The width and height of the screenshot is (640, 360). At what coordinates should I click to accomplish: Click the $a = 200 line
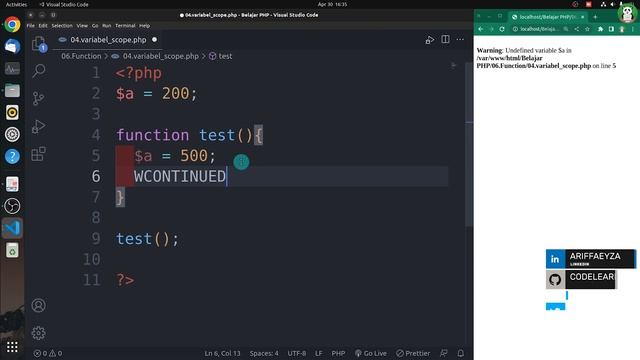(x=156, y=93)
